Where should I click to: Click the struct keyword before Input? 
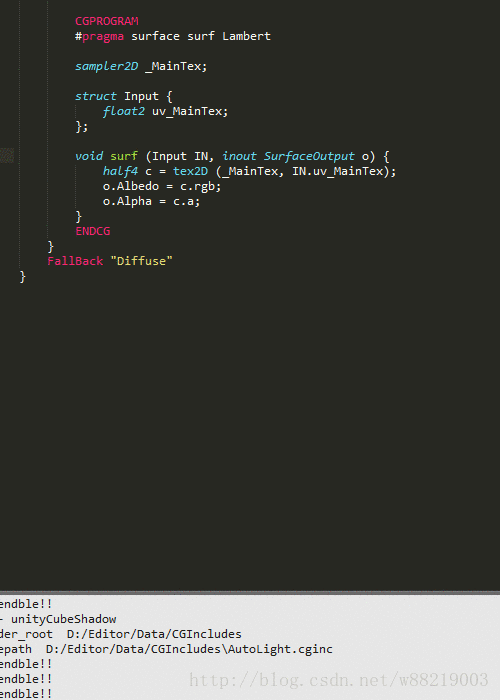(96, 96)
